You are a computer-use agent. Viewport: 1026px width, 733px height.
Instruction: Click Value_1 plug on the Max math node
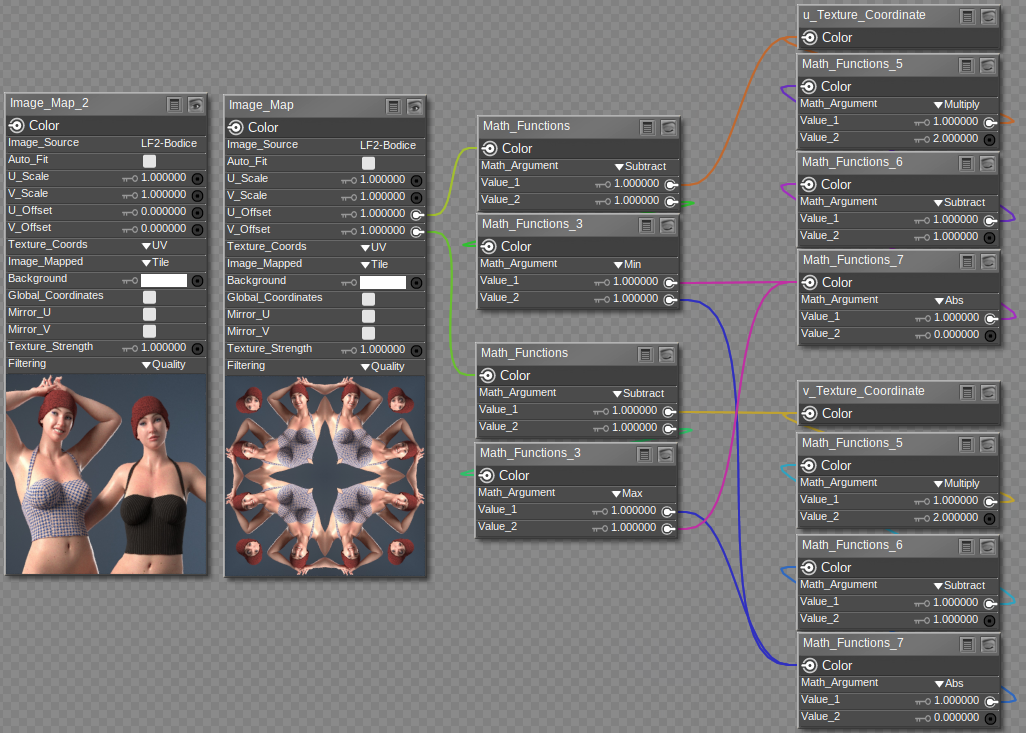tap(668, 511)
